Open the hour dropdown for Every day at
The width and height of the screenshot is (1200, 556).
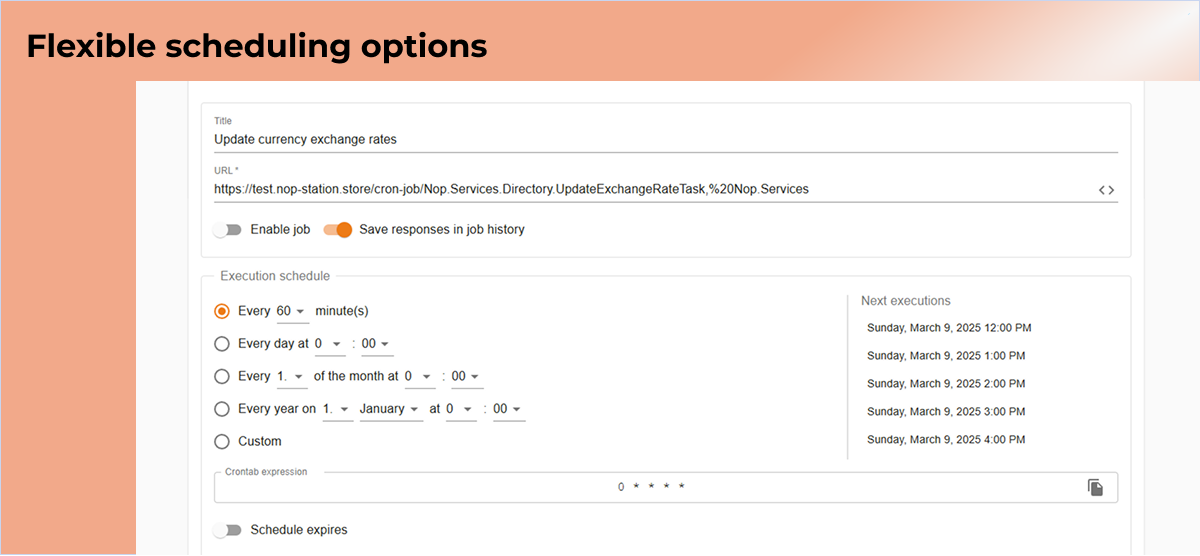[329, 344]
